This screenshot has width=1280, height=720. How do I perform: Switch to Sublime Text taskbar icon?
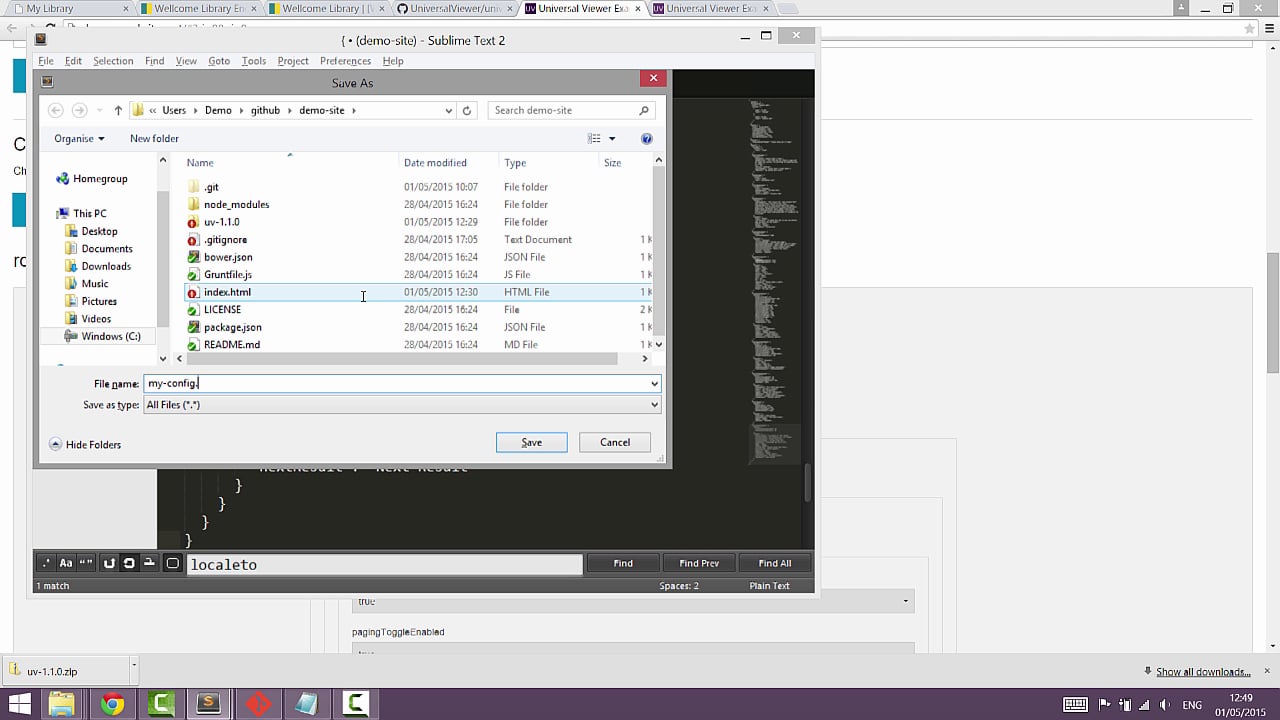tap(209, 704)
